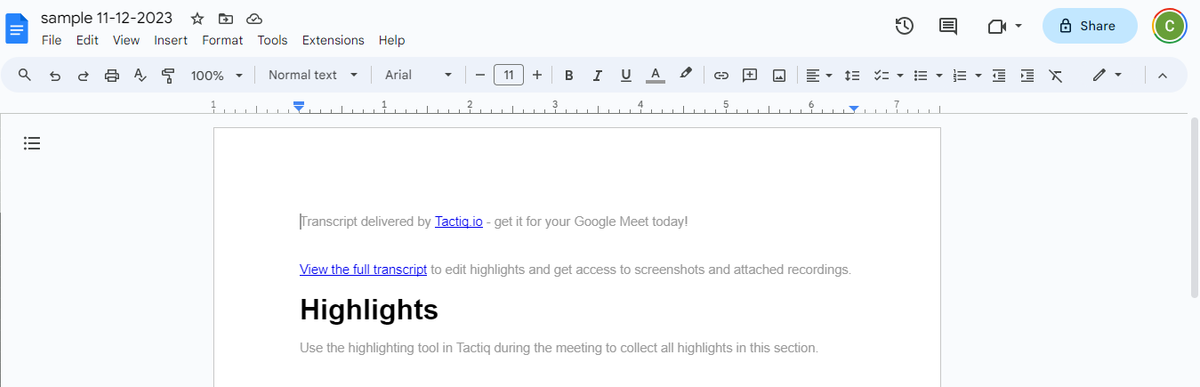Viewport: 1200px width, 387px height.
Task: Decrease font size with minus button
Action: pyautogui.click(x=480, y=75)
